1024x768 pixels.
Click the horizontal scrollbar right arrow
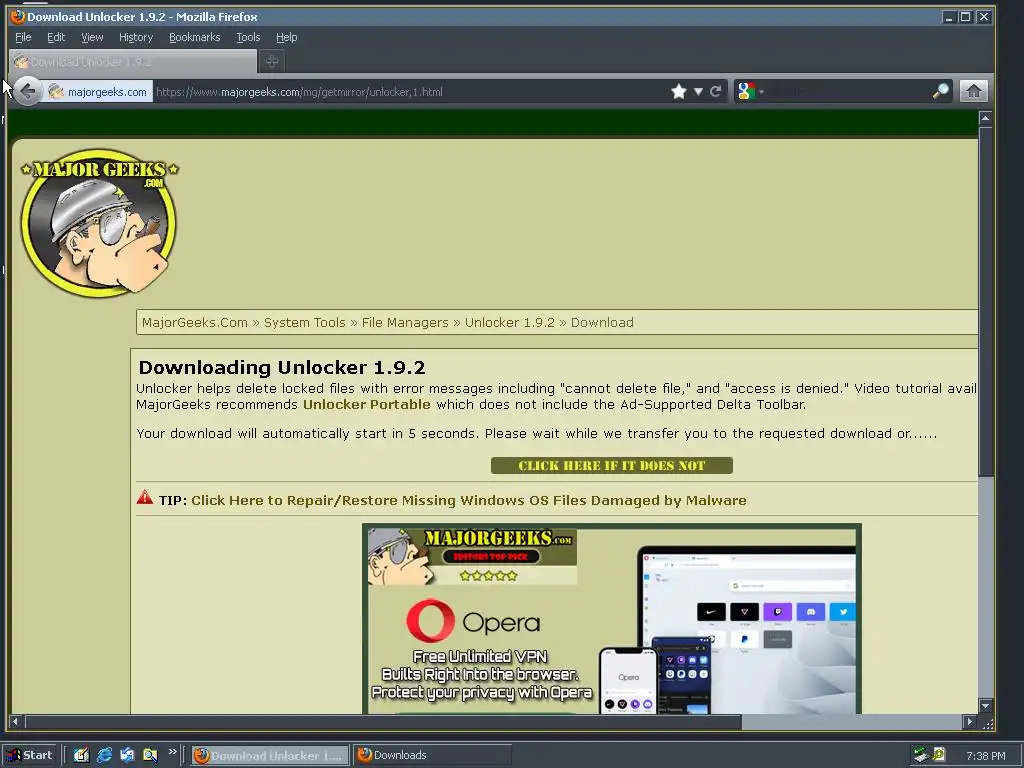970,722
